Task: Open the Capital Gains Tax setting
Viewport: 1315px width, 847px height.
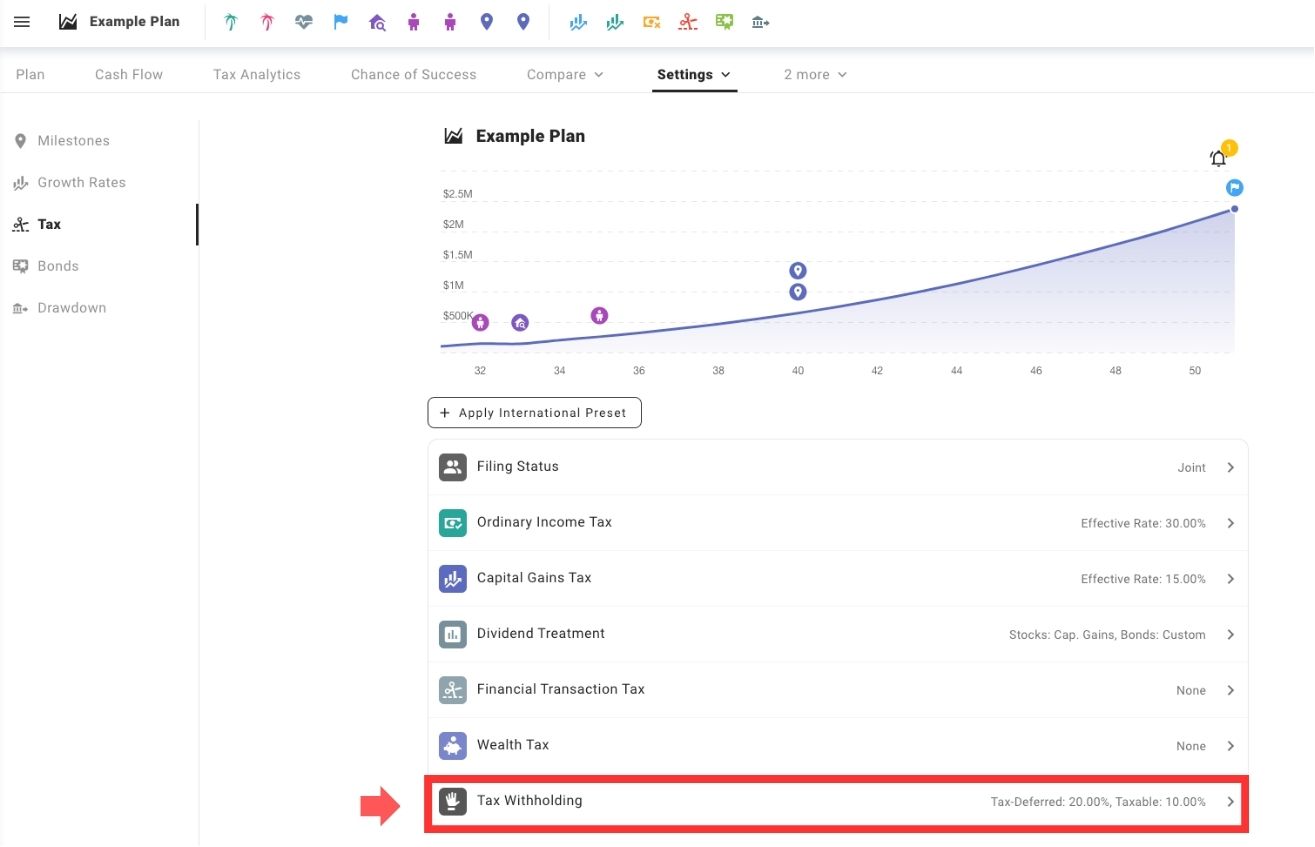Action: [837, 578]
